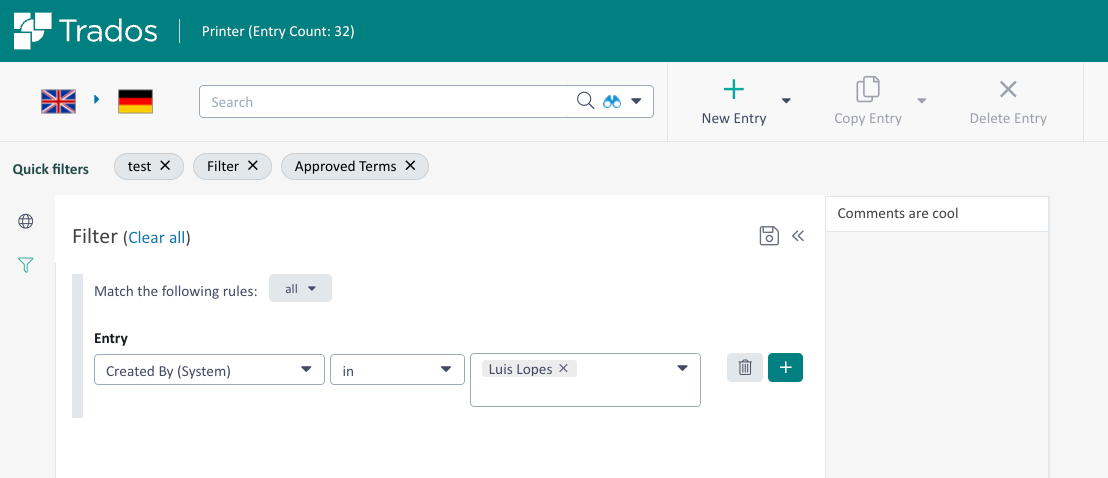This screenshot has height=478, width=1108.
Task: Click the English UK source language flag
Action: click(x=58, y=101)
